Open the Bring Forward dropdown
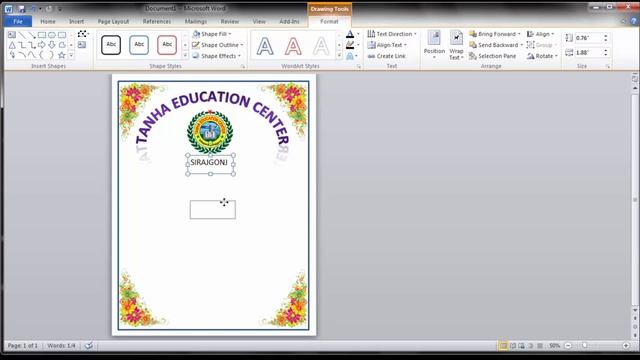The image size is (640, 360). click(495, 34)
